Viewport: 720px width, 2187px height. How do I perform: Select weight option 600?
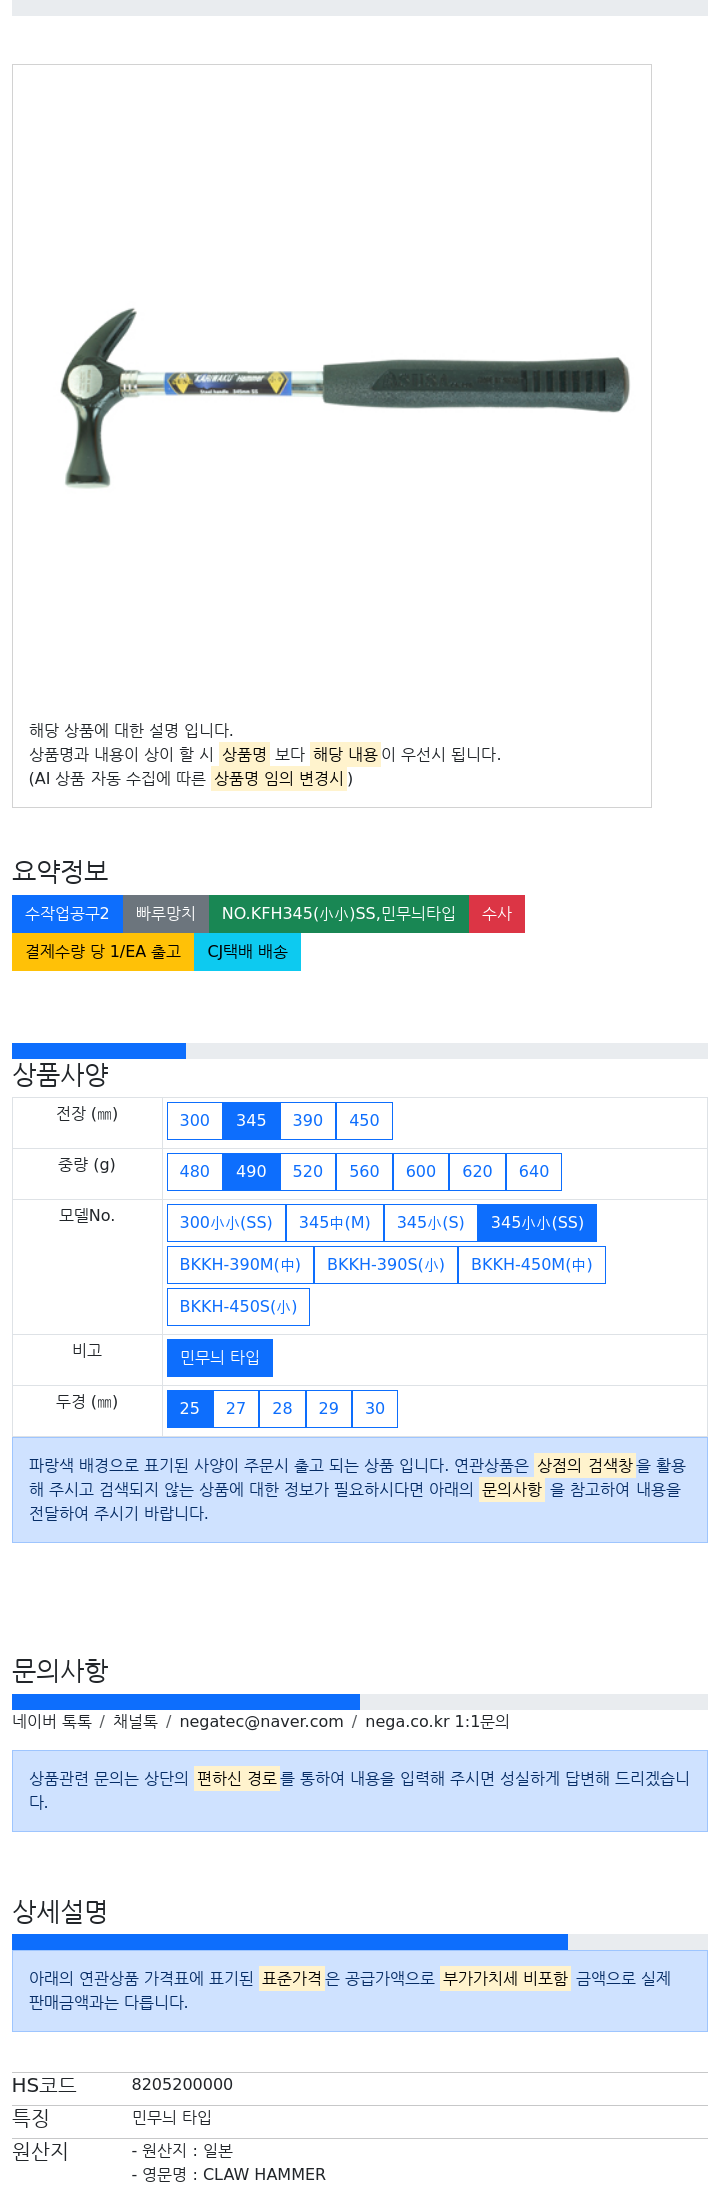(x=421, y=1171)
